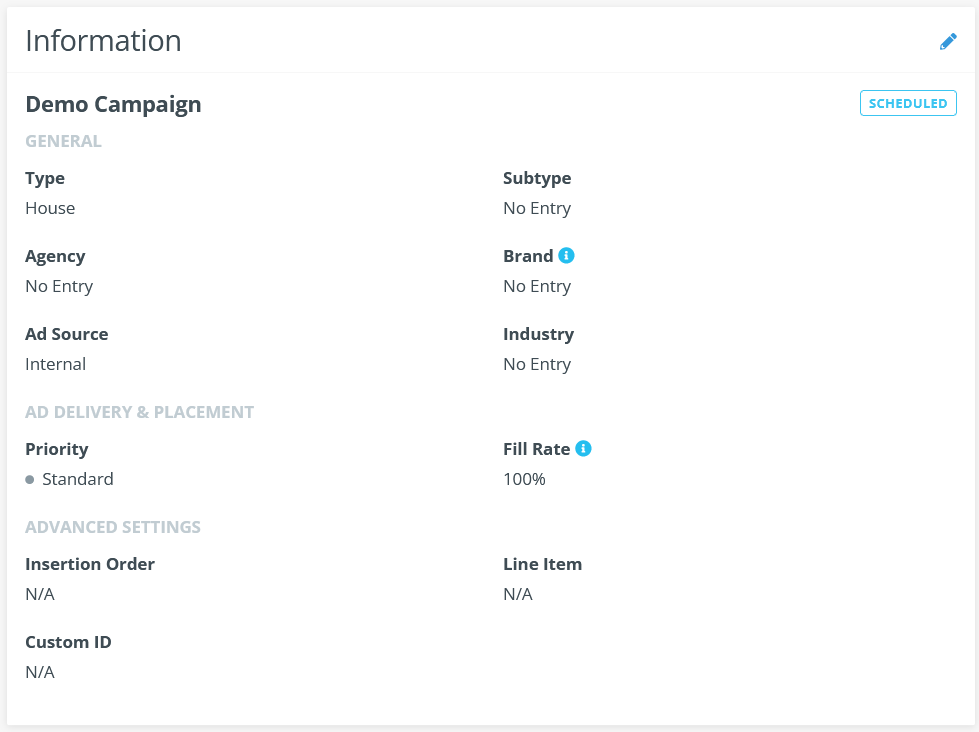Screen dimensions: 979x732
Task: Click the ADVANCED SETTINGS section header
Action: pyautogui.click(x=113, y=527)
